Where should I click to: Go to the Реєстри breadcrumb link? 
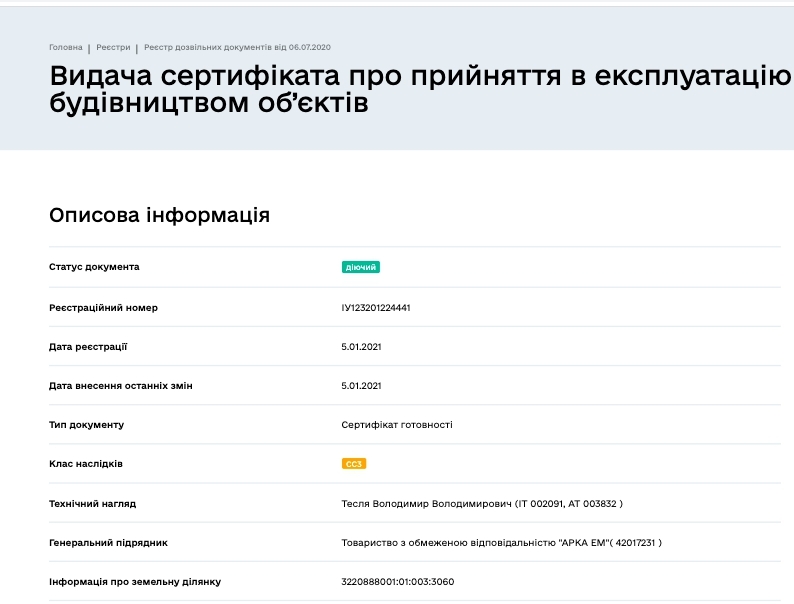click(x=113, y=47)
